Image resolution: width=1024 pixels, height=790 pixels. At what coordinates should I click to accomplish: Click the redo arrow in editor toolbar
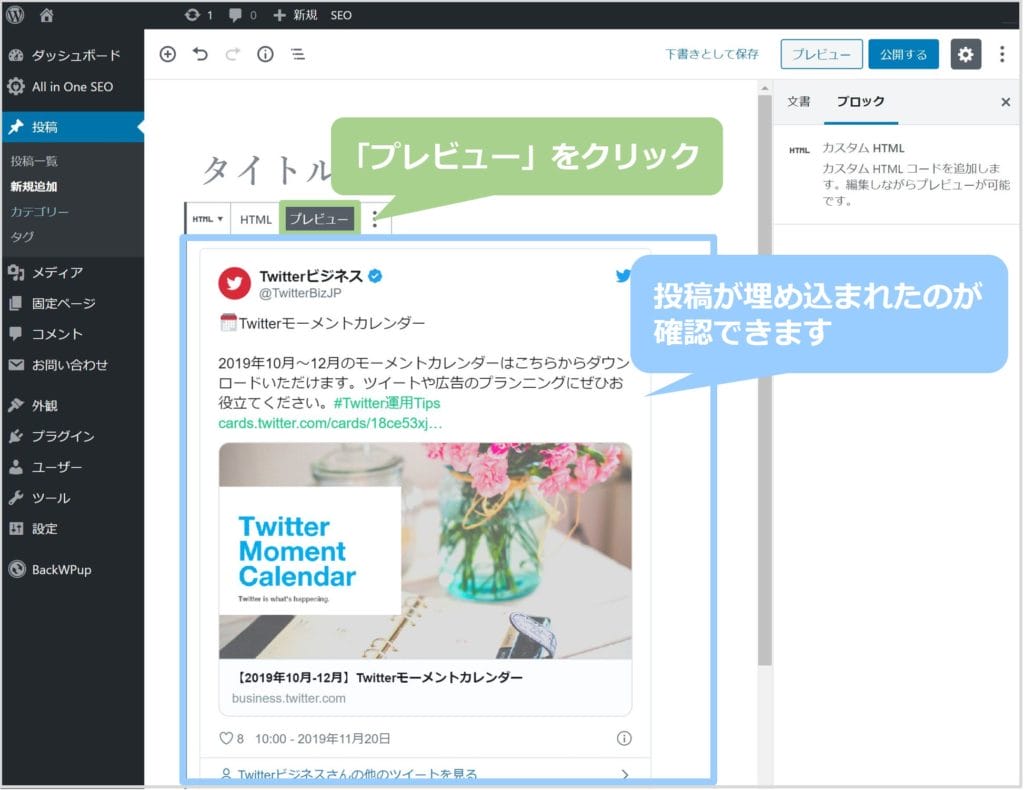coord(232,54)
